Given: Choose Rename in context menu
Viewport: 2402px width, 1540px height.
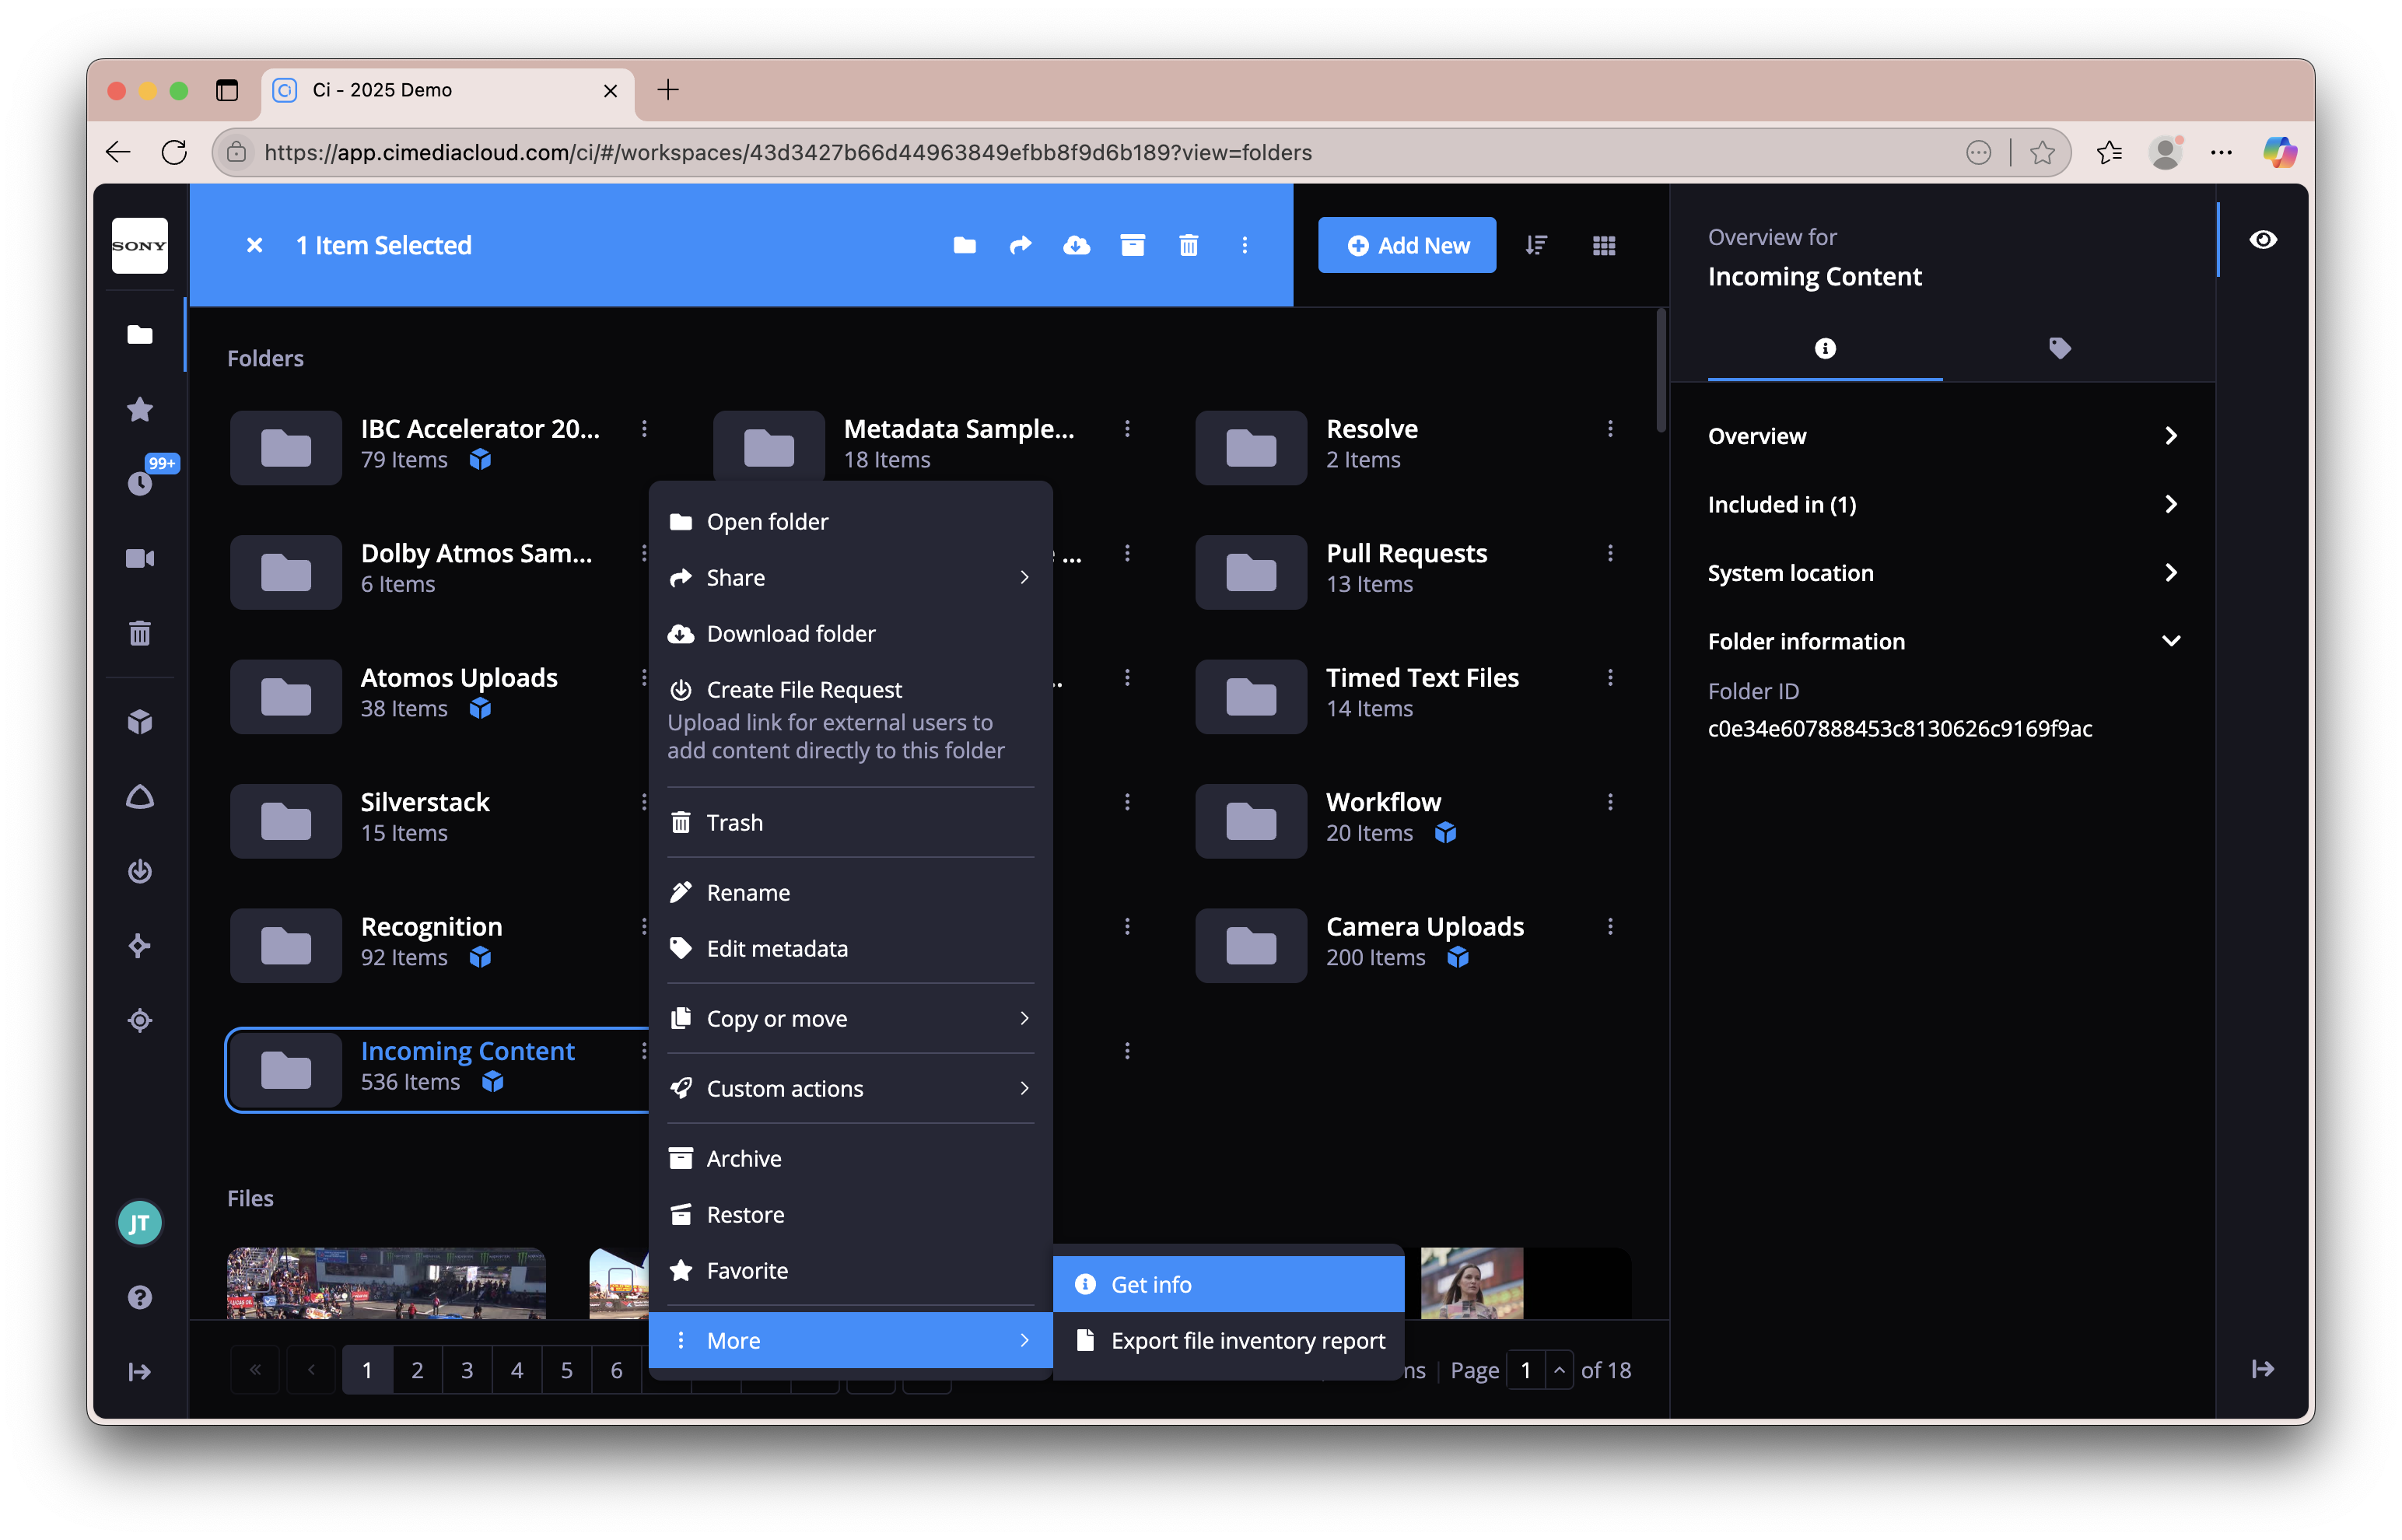Looking at the screenshot, I should (850, 893).
